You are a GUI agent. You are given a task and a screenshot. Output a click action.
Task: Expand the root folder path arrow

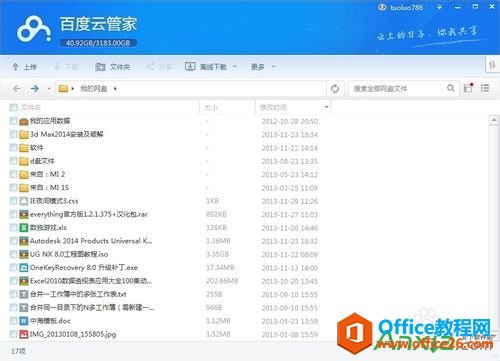point(72,89)
